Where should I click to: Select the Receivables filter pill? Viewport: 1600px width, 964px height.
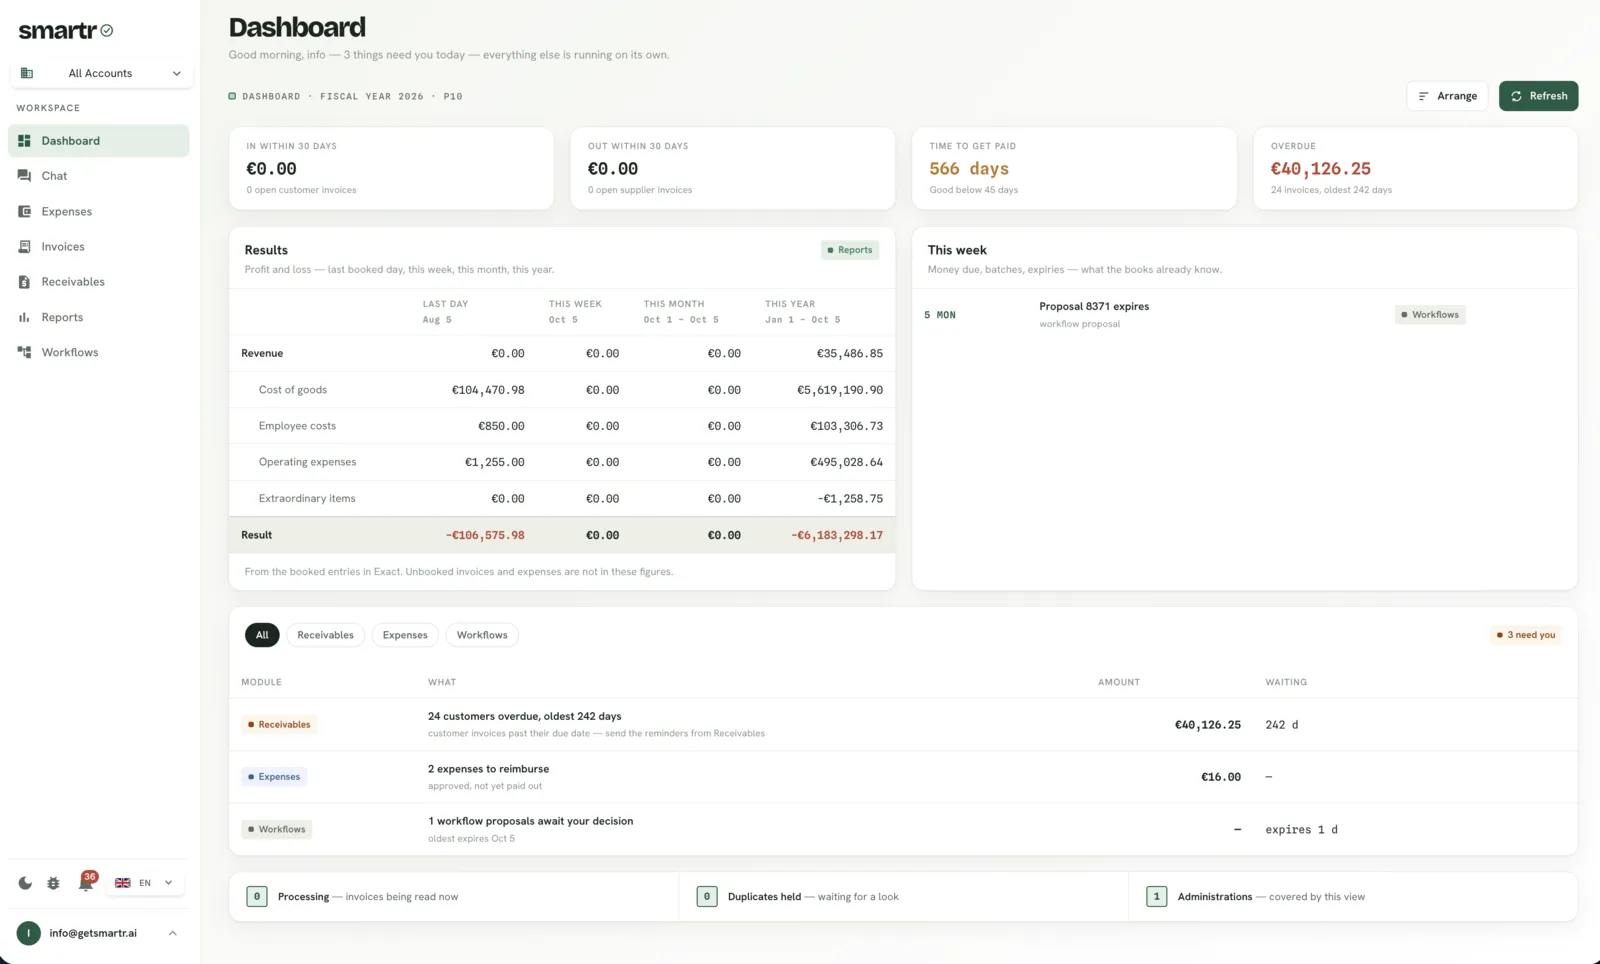325,635
